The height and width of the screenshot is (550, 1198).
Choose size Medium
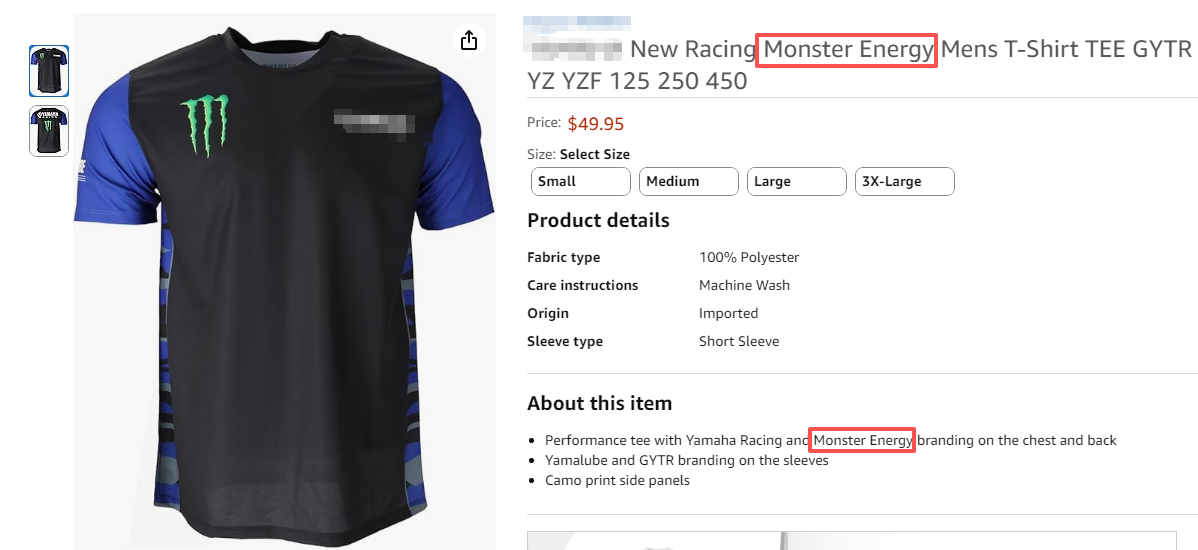tap(688, 181)
